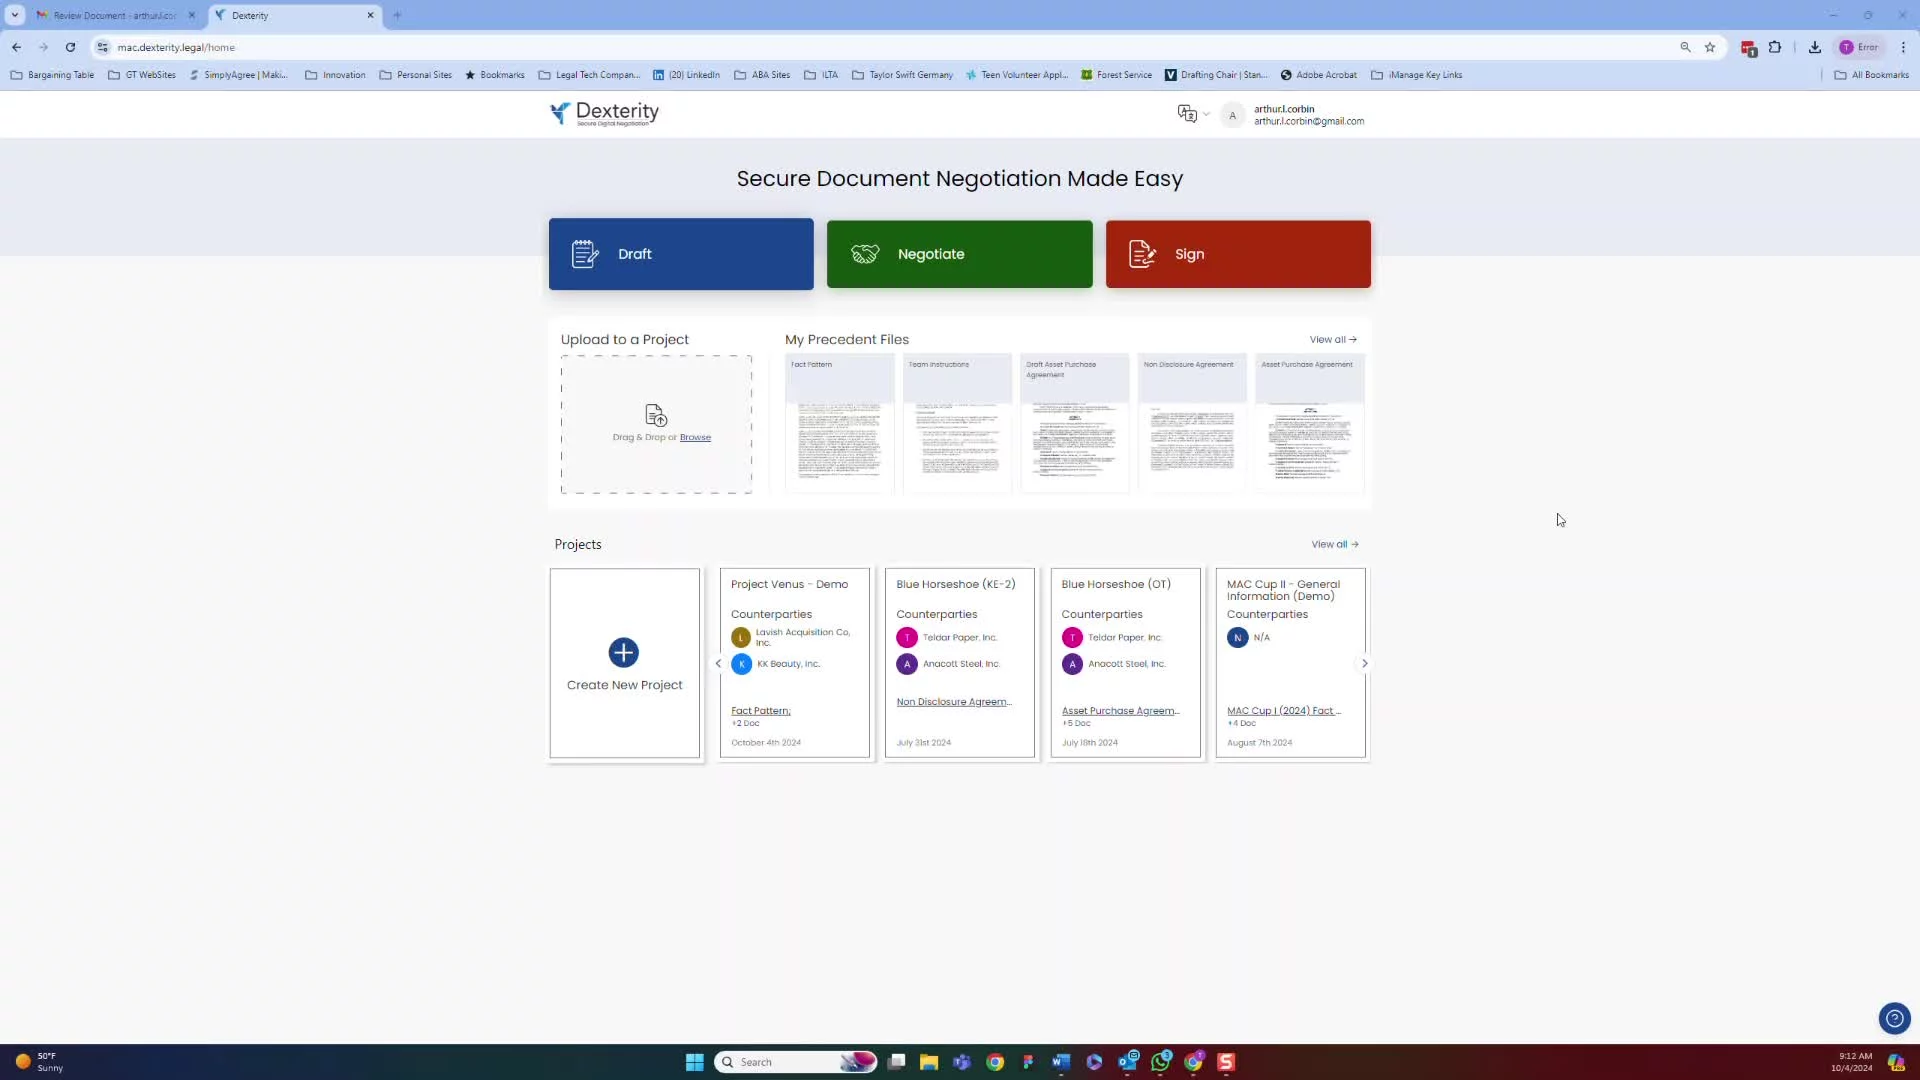Open MAC Cup II - General Information project
1920x1080 pixels.
click(x=1283, y=590)
